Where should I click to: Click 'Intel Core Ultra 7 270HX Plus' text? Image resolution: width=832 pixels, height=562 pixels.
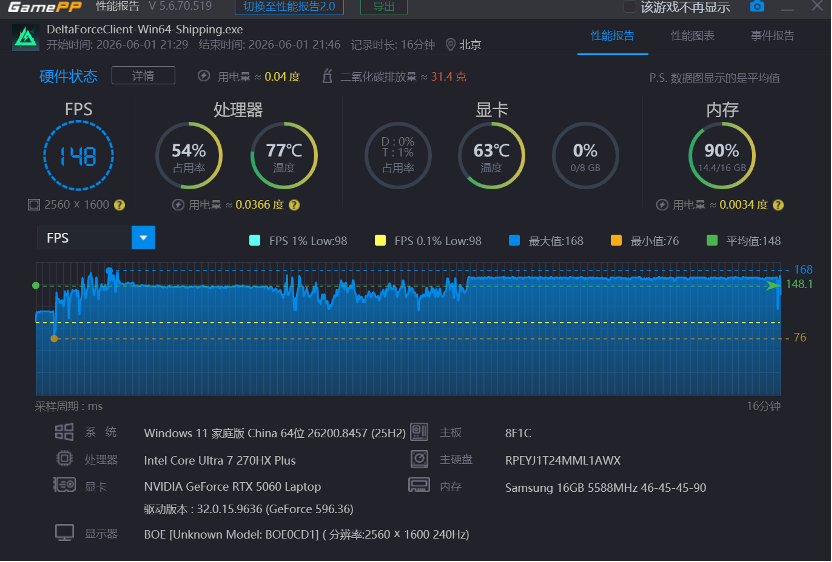[220, 460]
